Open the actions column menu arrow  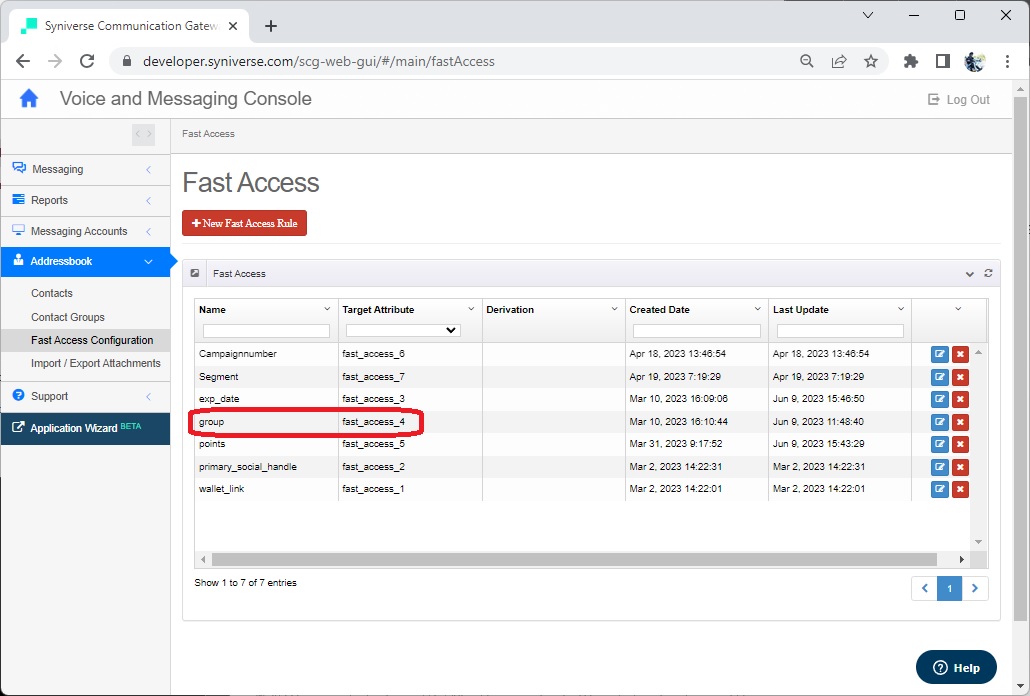click(958, 309)
